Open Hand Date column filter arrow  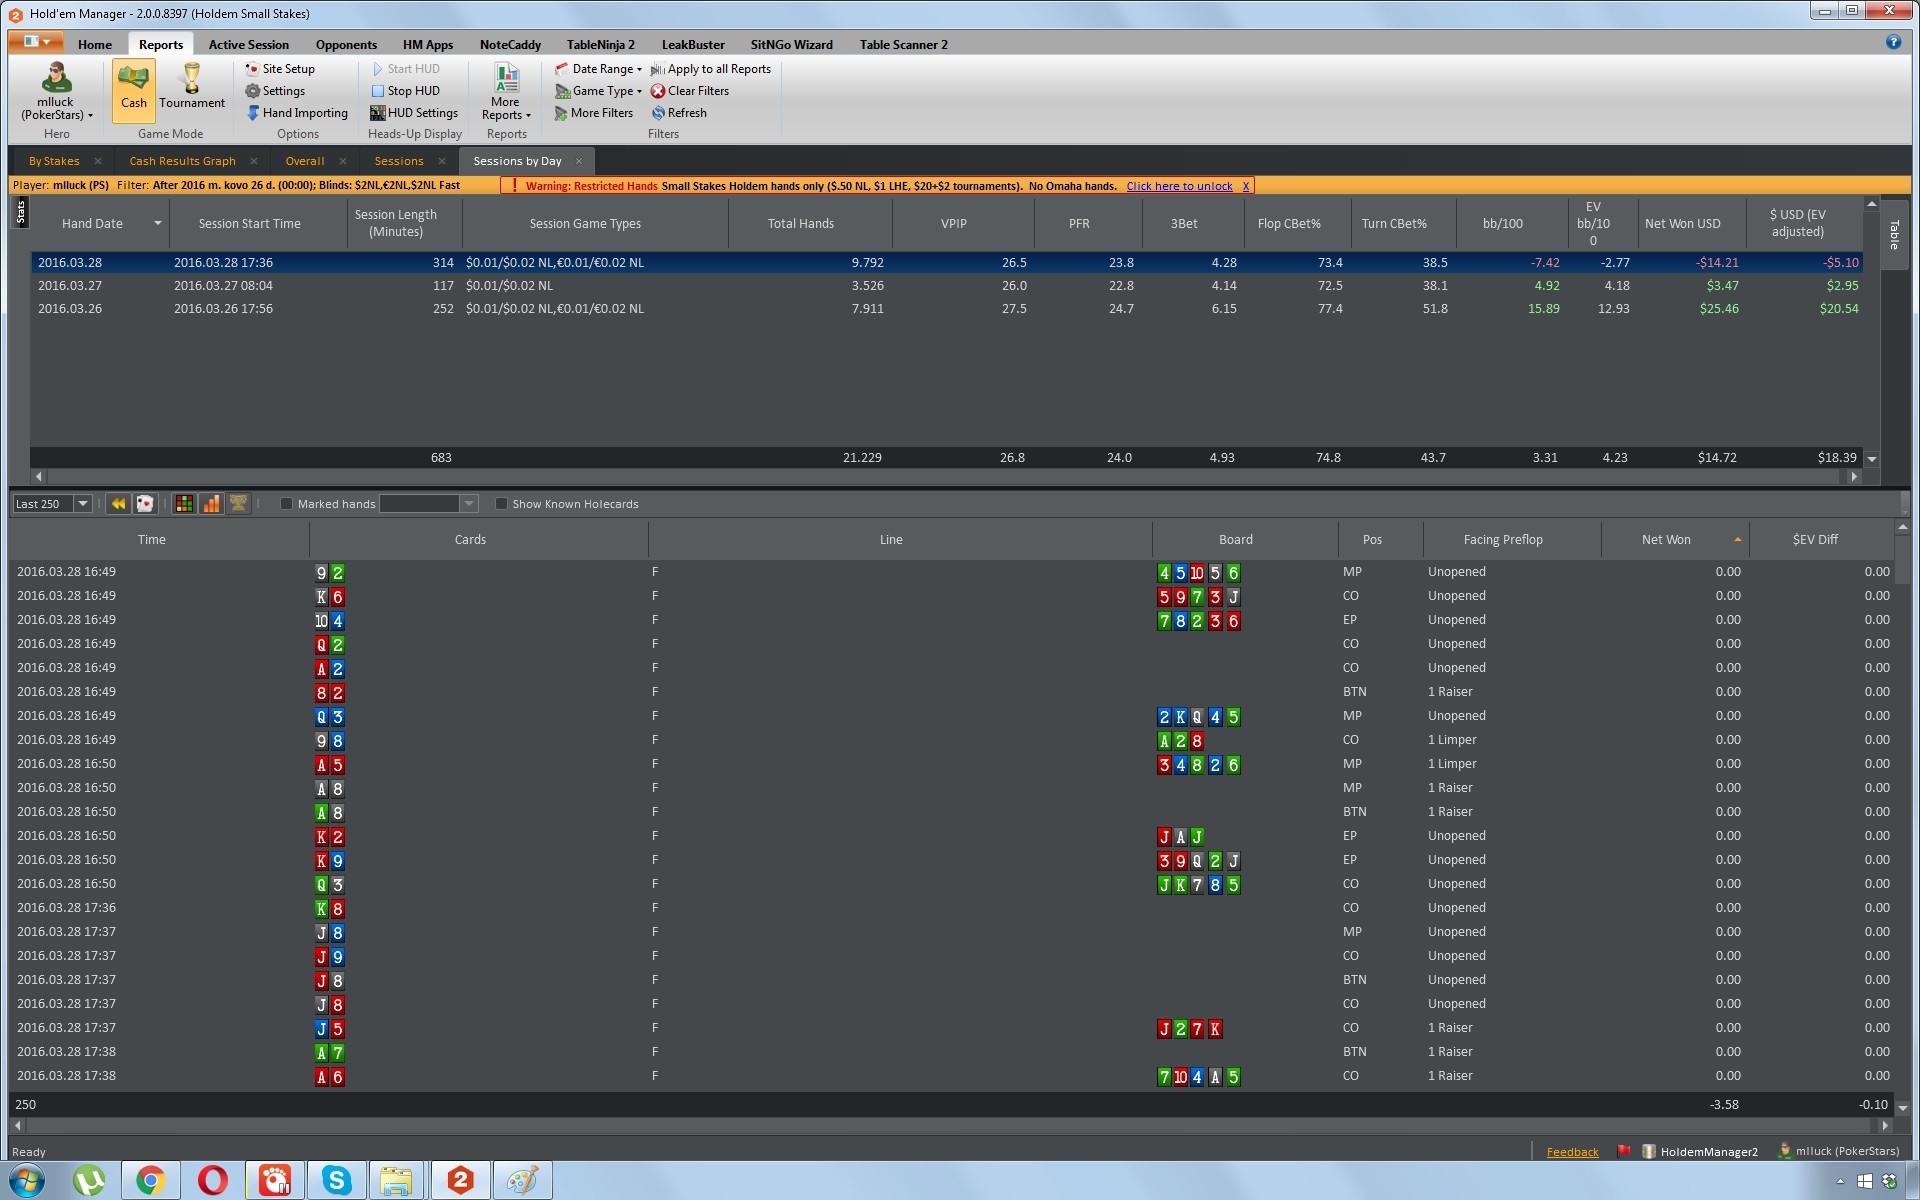point(157,223)
